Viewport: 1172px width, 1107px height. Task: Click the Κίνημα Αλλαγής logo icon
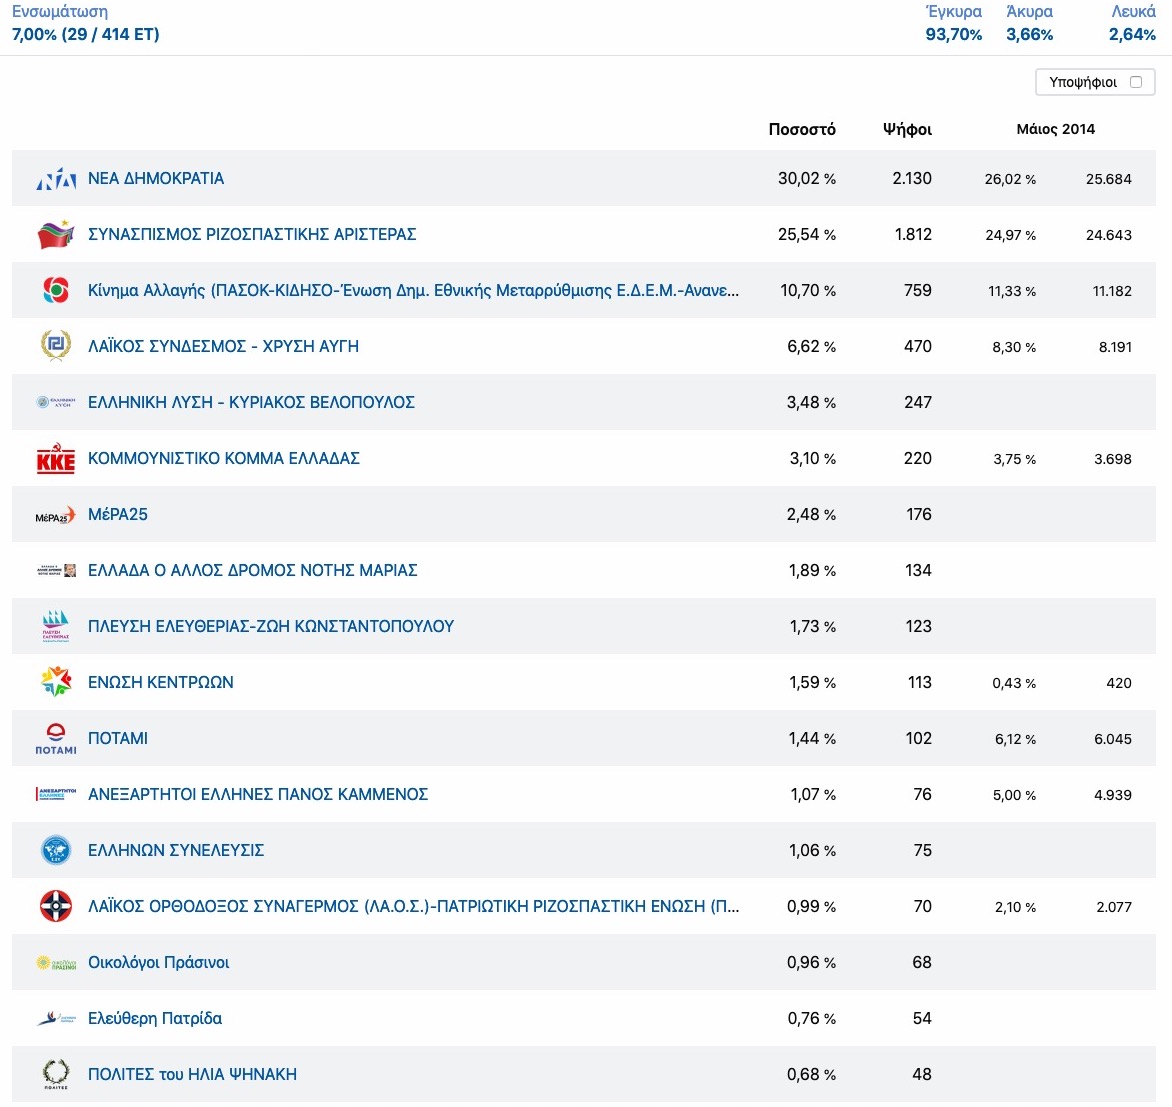coord(56,290)
